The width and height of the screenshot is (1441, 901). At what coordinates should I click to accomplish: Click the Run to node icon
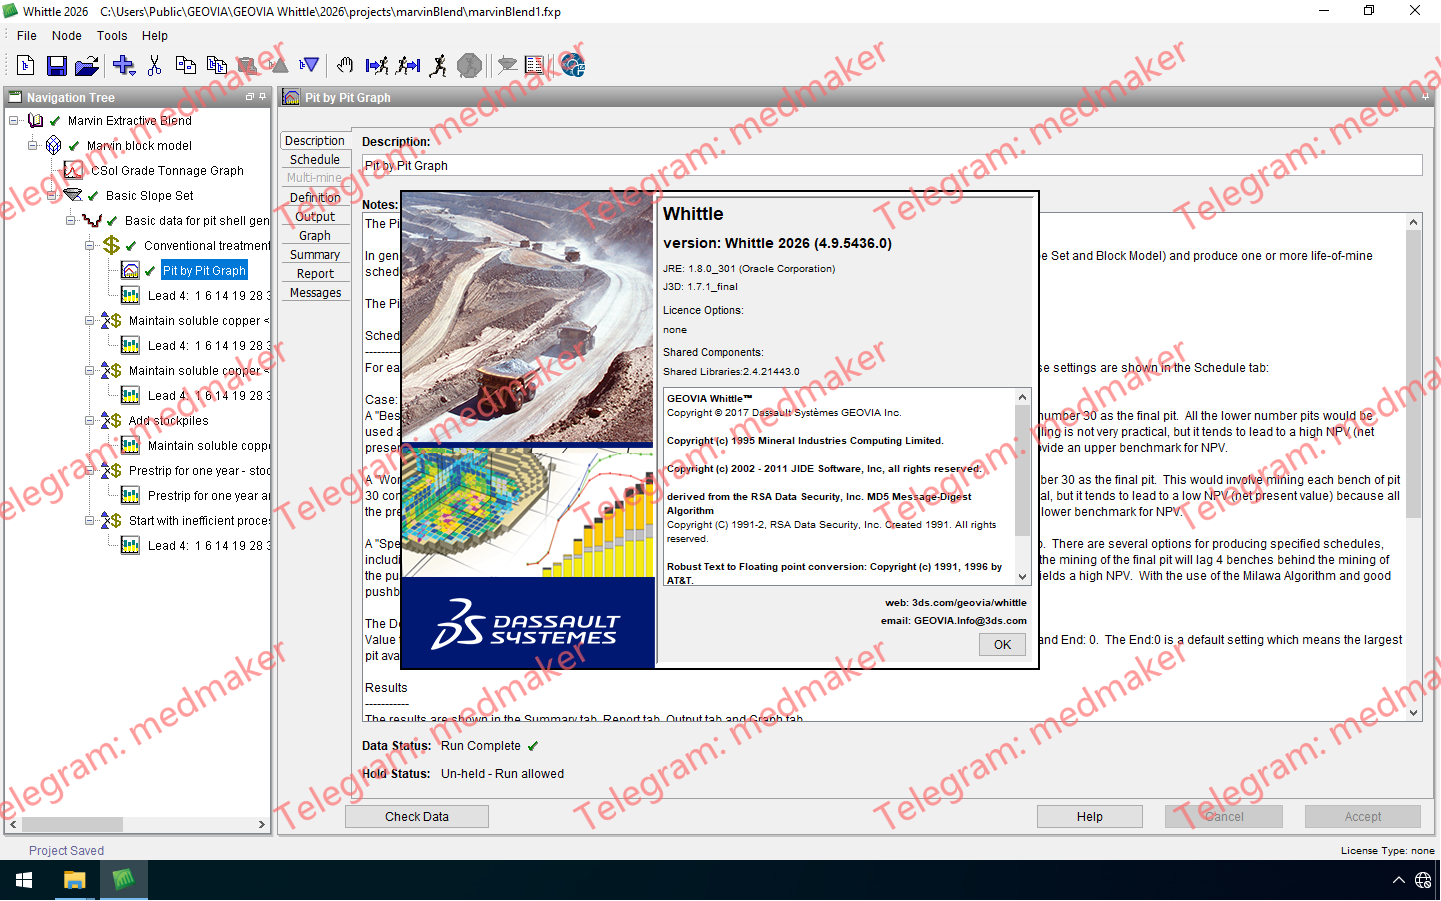377,66
